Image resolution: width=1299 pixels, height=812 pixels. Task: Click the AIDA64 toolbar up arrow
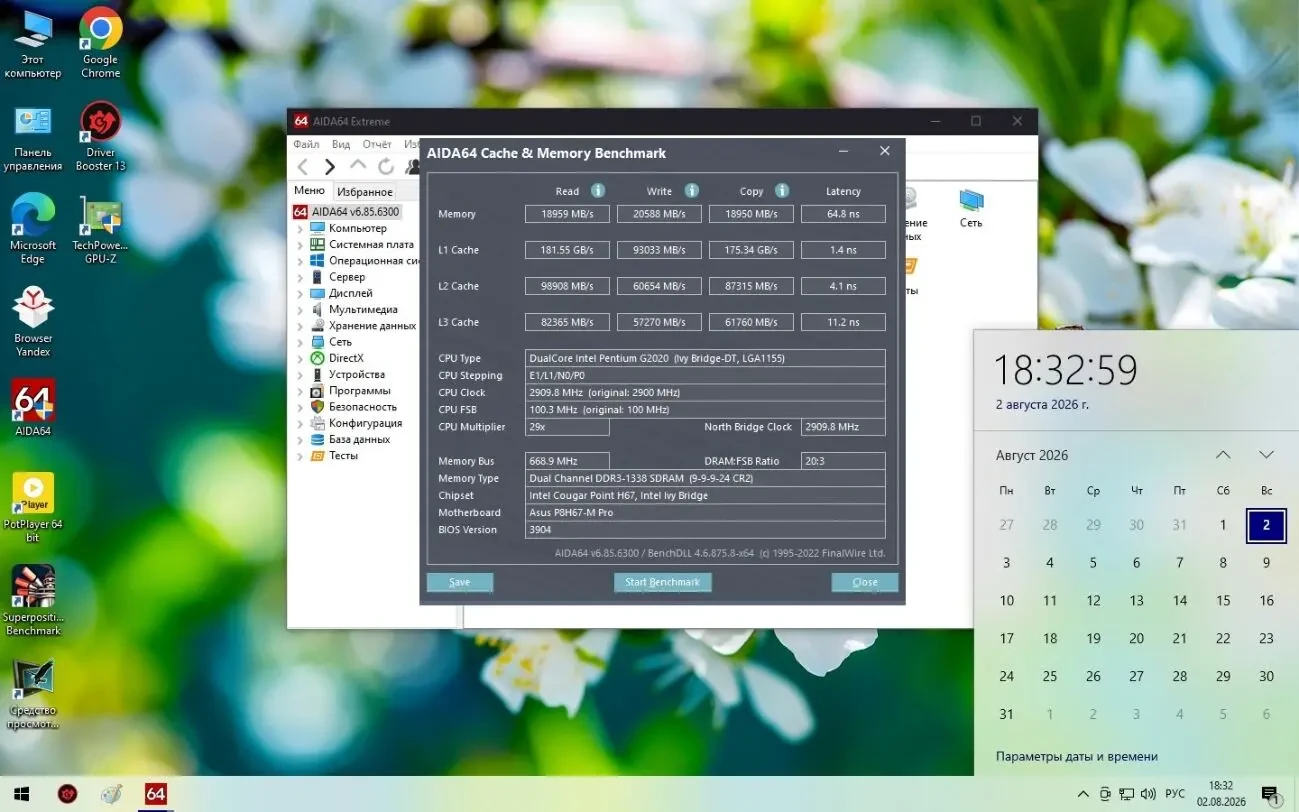click(x=358, y=166)
